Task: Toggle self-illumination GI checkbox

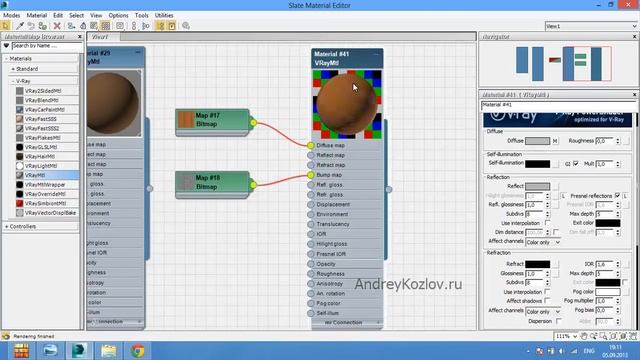Action: pyautogui.click(x=576, y=164)
